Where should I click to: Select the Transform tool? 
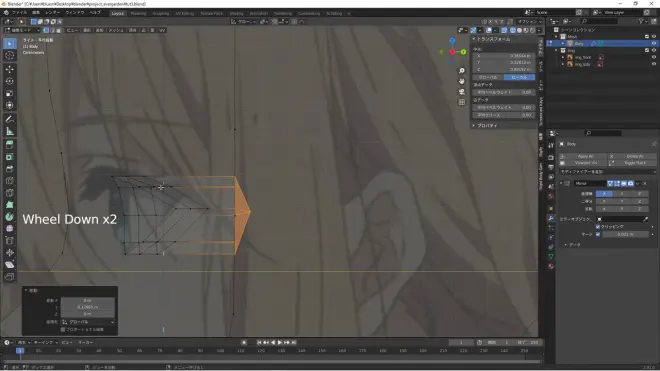point(10,106)
